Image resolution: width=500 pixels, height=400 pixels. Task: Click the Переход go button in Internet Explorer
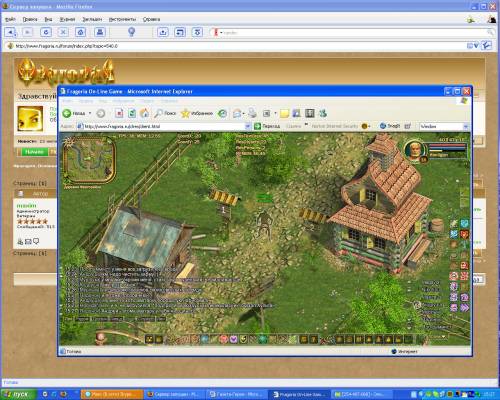pyautogui.click(x=267, y=126)
